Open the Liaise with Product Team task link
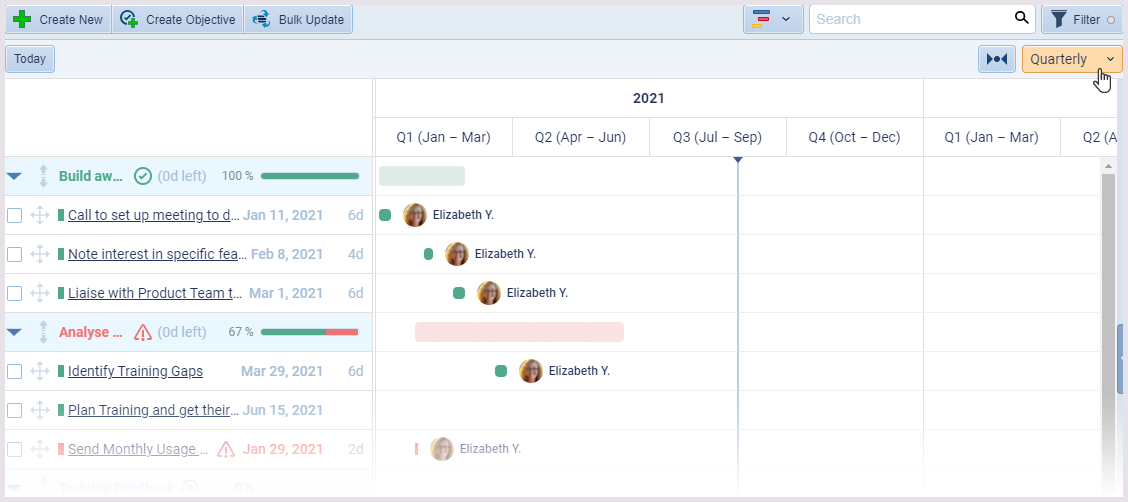1128x502 pixels. click(x=155, y=293)
